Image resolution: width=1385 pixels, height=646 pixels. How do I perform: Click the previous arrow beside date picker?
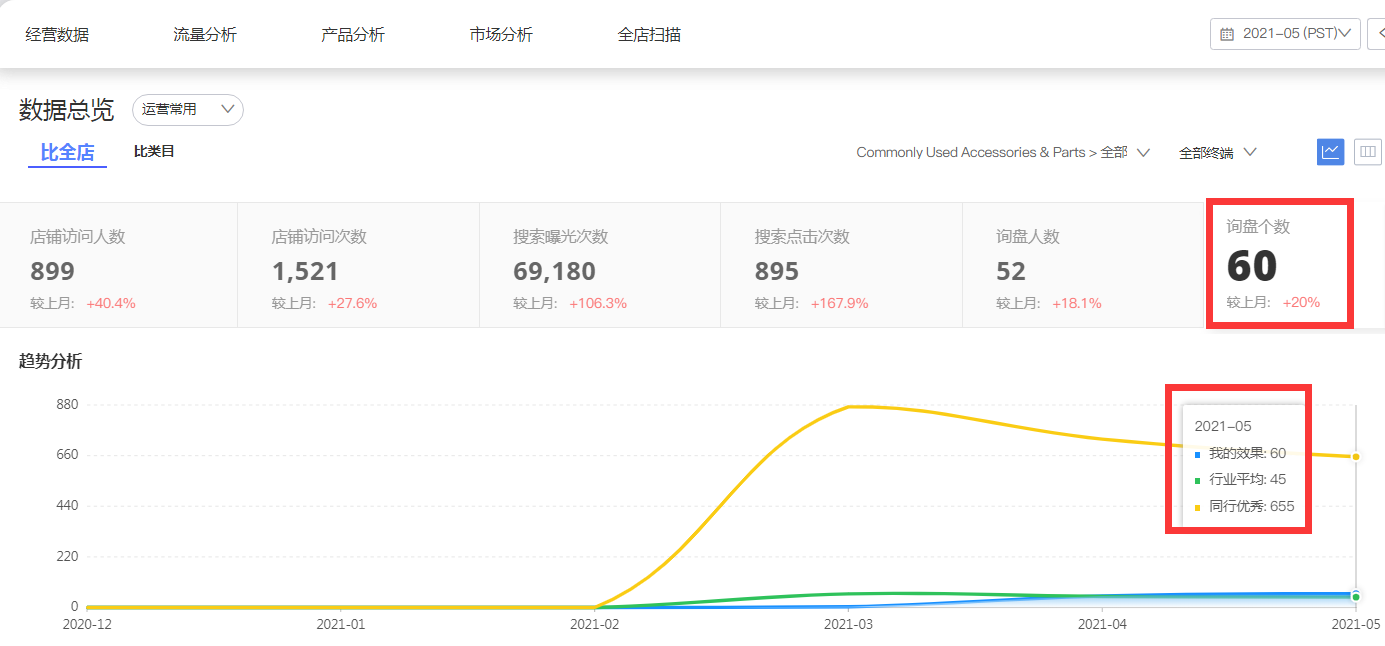[1377, 34]
